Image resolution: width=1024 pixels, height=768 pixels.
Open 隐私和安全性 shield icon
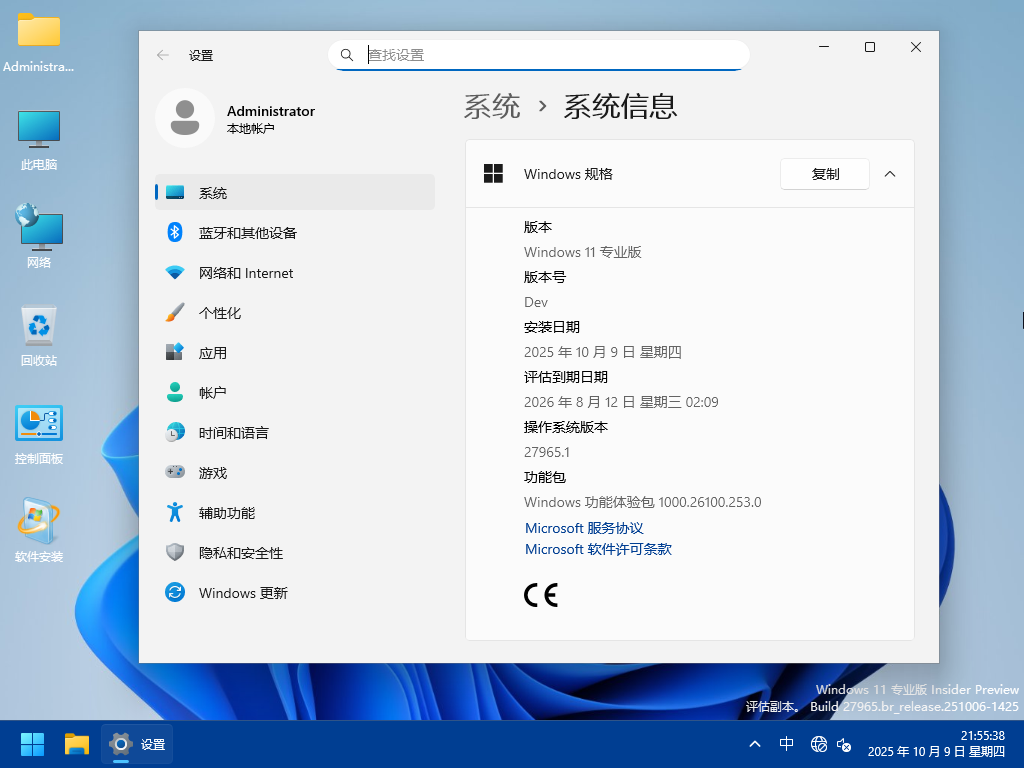(175, 552)
